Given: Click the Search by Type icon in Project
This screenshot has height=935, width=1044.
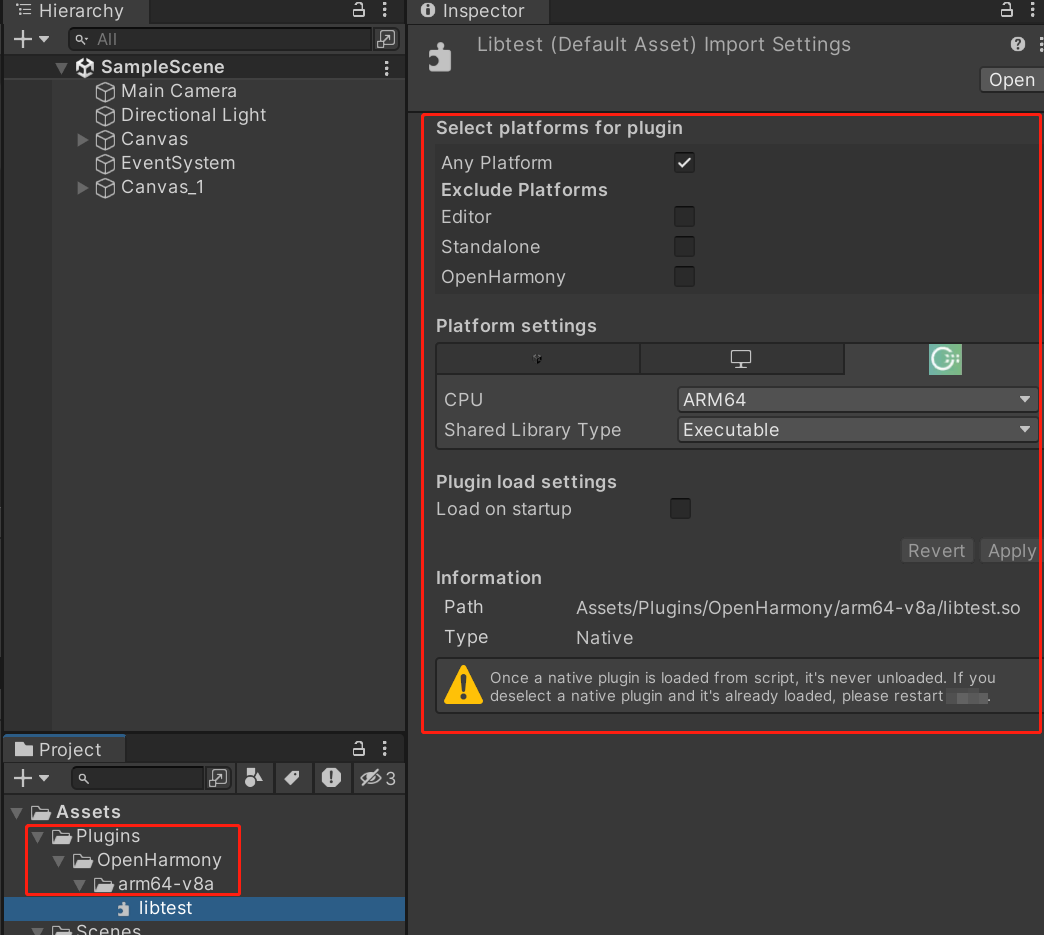Looking at the screenshot, I should [x=254, y=777].
